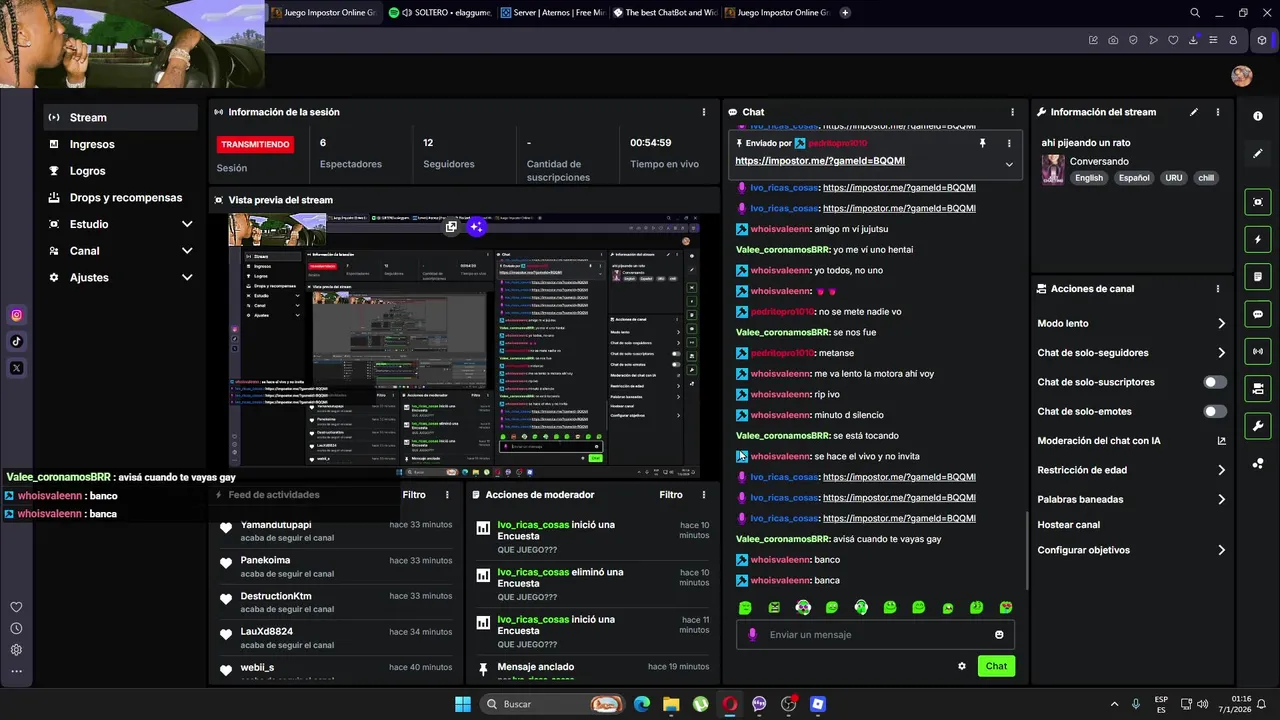The width and height of the screenshot is (1280, 720).
Task: Toggle Chat de solo-emotes switch
Action: click(x=1215, y=411)
